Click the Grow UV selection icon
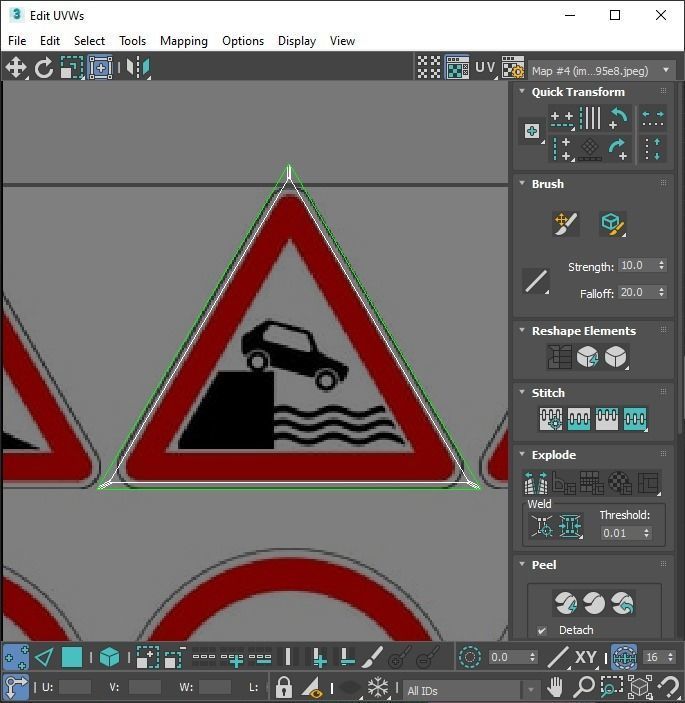 (147, 657)
